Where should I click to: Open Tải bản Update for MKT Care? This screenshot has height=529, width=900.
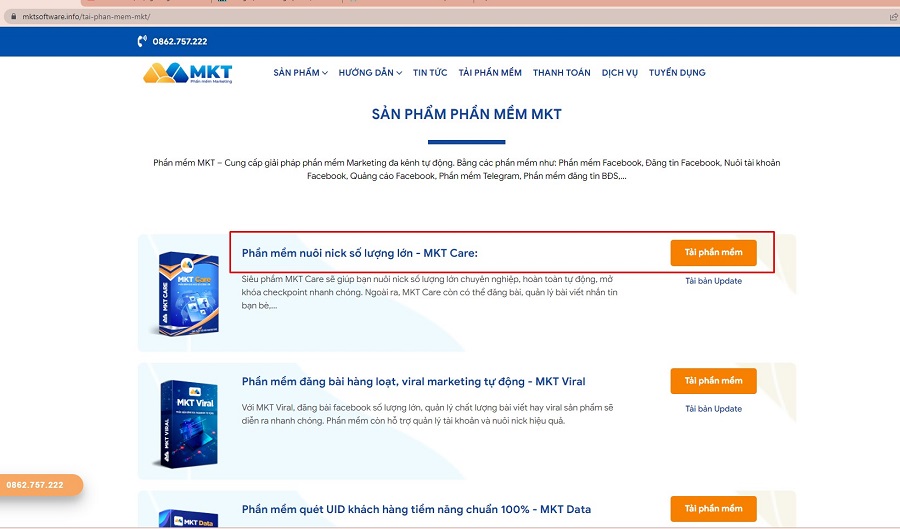click(713, 281)
